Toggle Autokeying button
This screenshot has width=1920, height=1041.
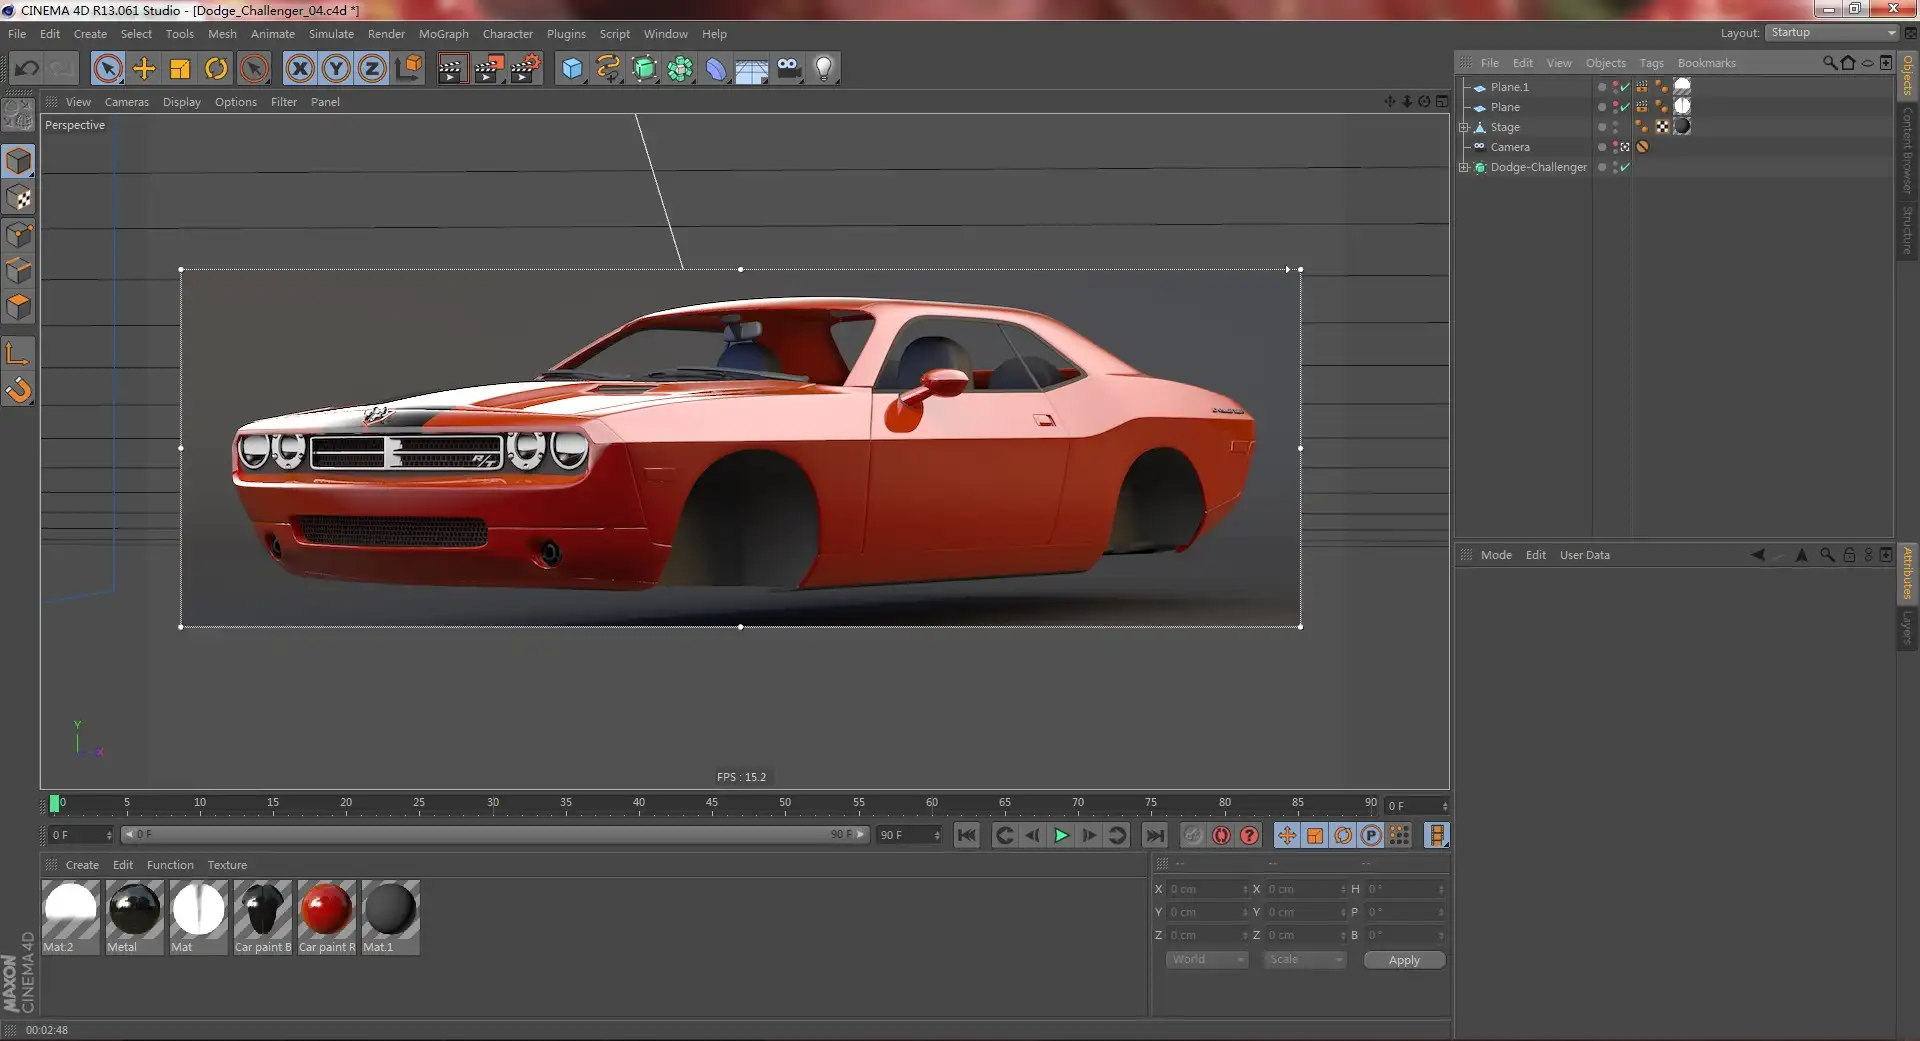coord(1221,835)
